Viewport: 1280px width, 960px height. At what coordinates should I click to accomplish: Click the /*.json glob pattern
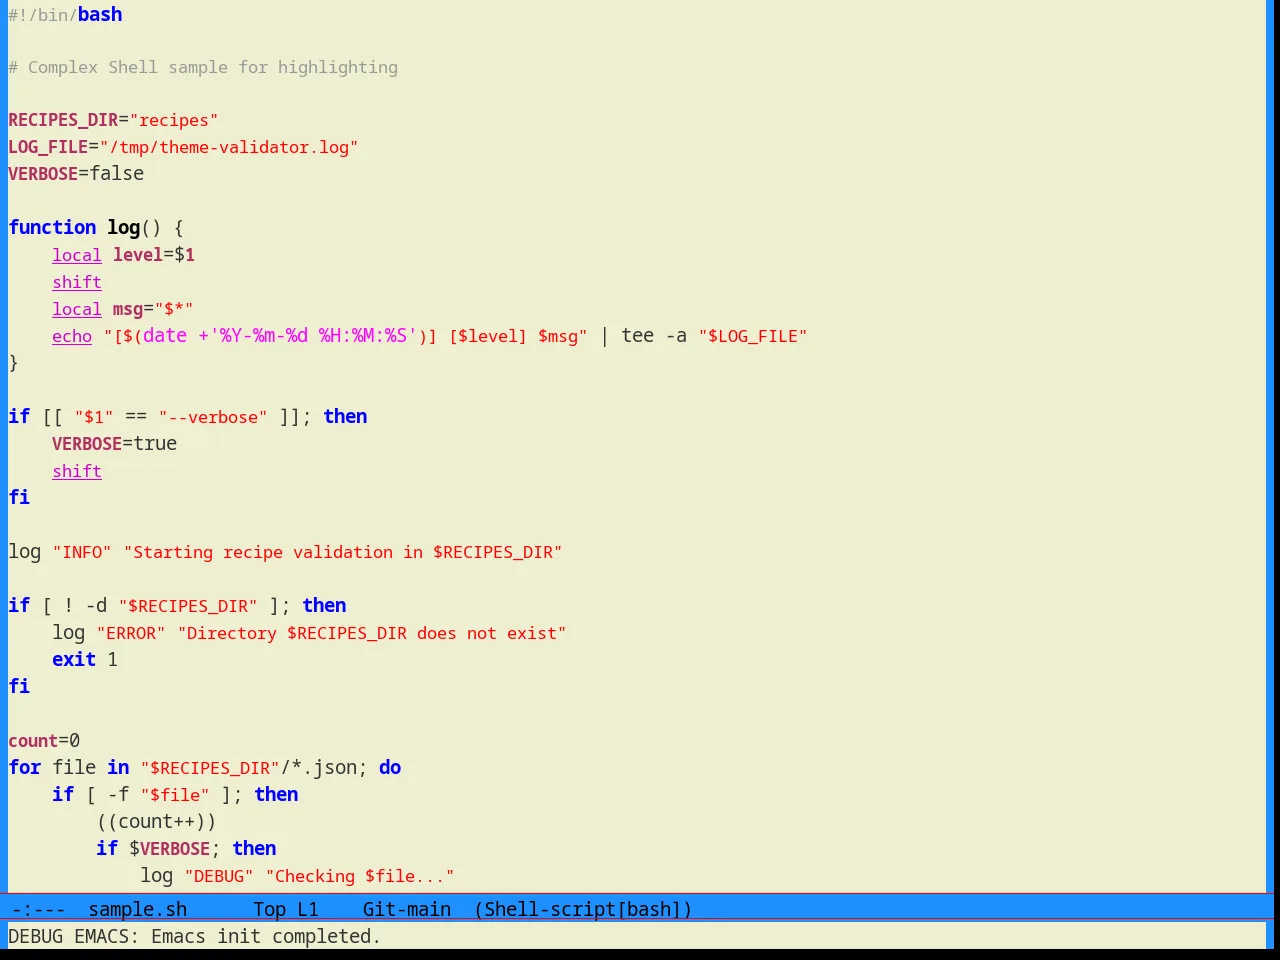(x=319, y=768)
